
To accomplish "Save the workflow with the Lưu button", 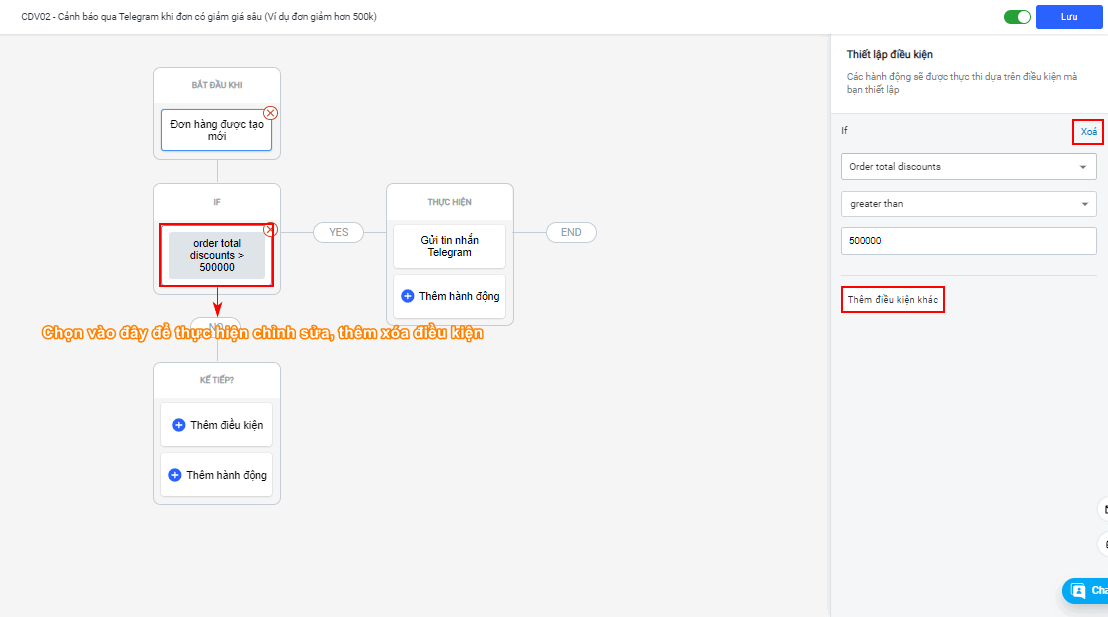I will click(x=1069, y=17).
